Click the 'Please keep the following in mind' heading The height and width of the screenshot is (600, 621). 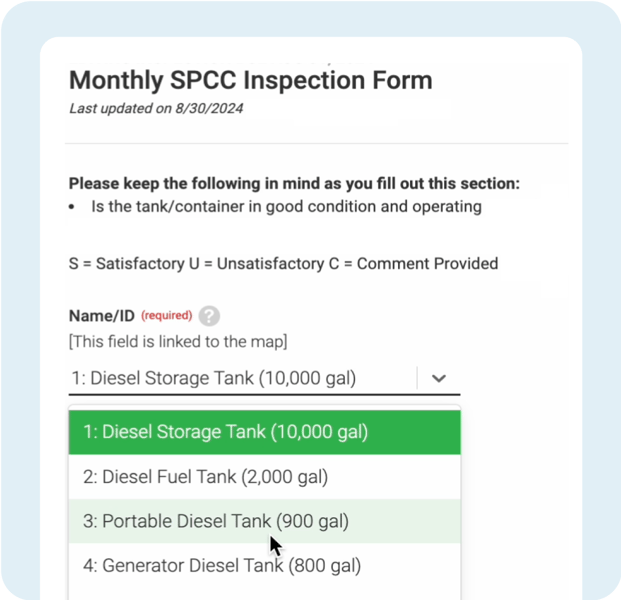[x=294, y=184]
